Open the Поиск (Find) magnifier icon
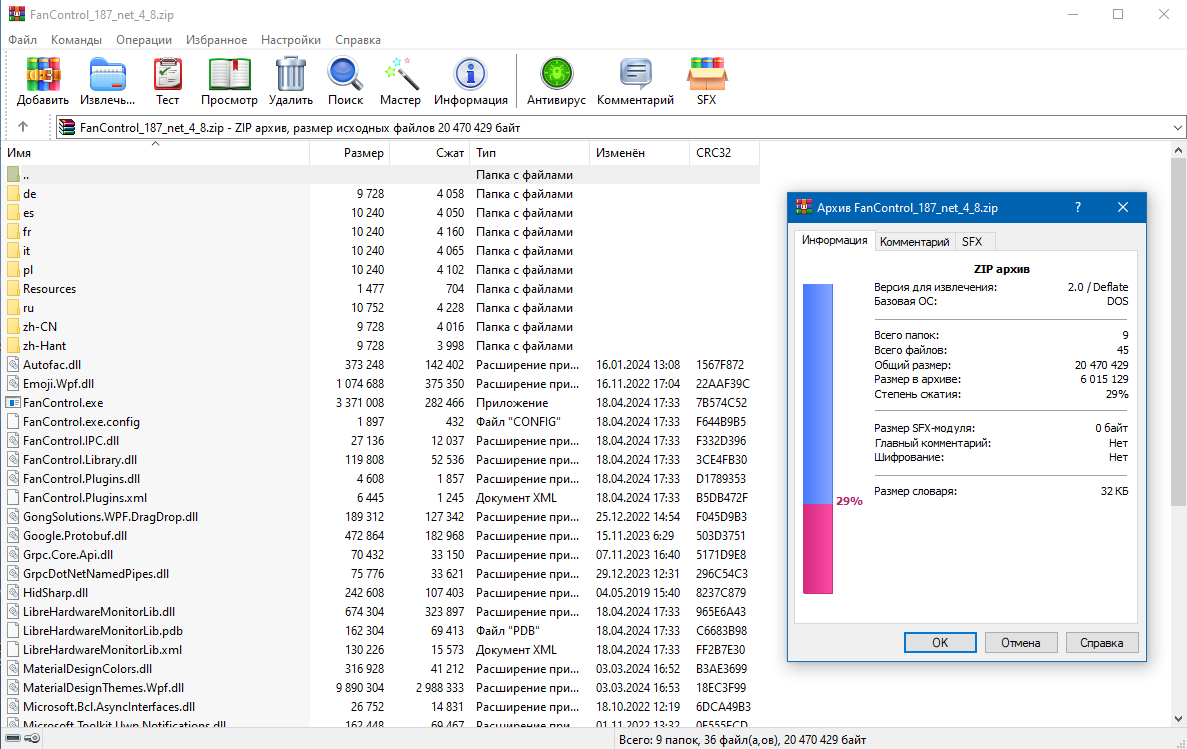Screen dimensions: 1187x749 (345, 80)
